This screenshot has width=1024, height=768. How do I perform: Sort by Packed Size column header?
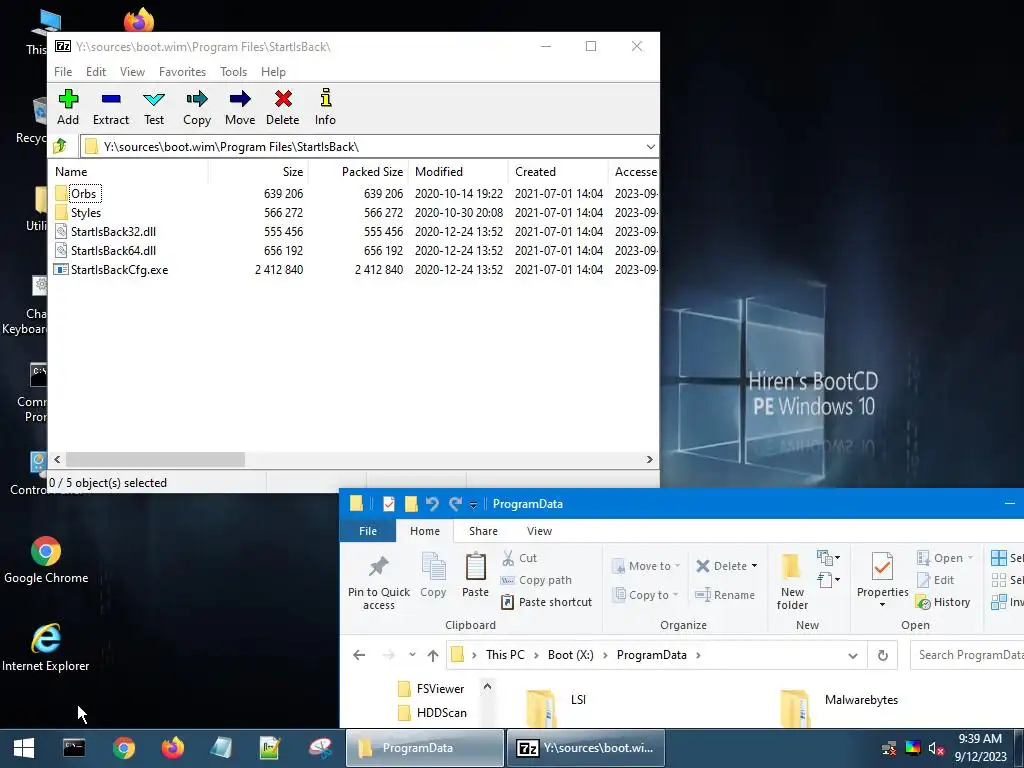pyautogui.click(x=358, y=172)
